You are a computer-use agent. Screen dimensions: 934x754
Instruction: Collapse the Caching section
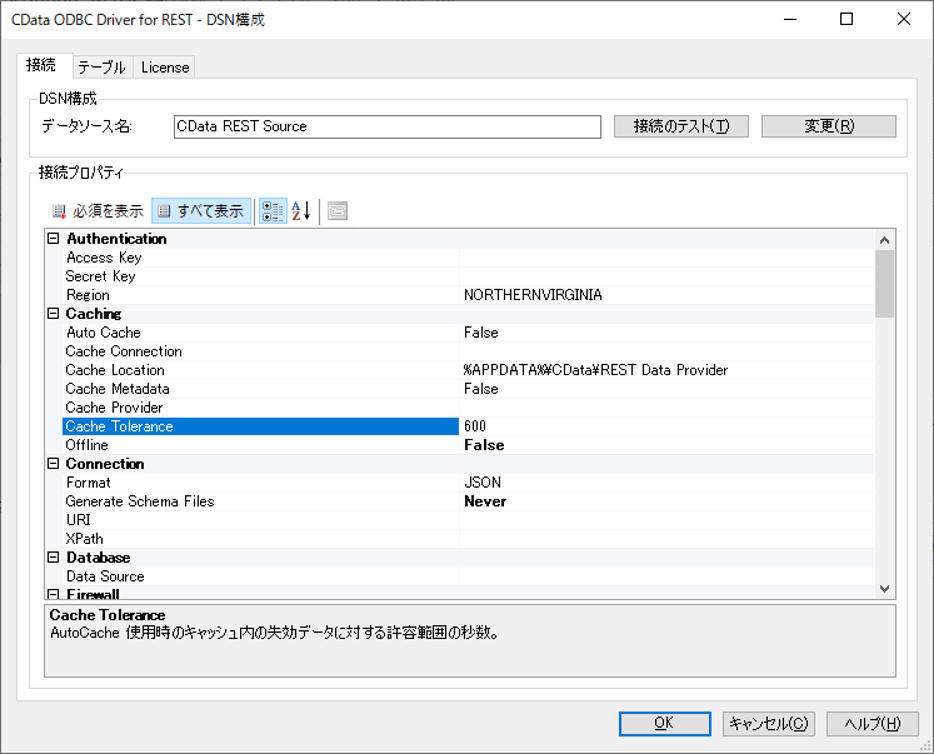coord(52,313)
